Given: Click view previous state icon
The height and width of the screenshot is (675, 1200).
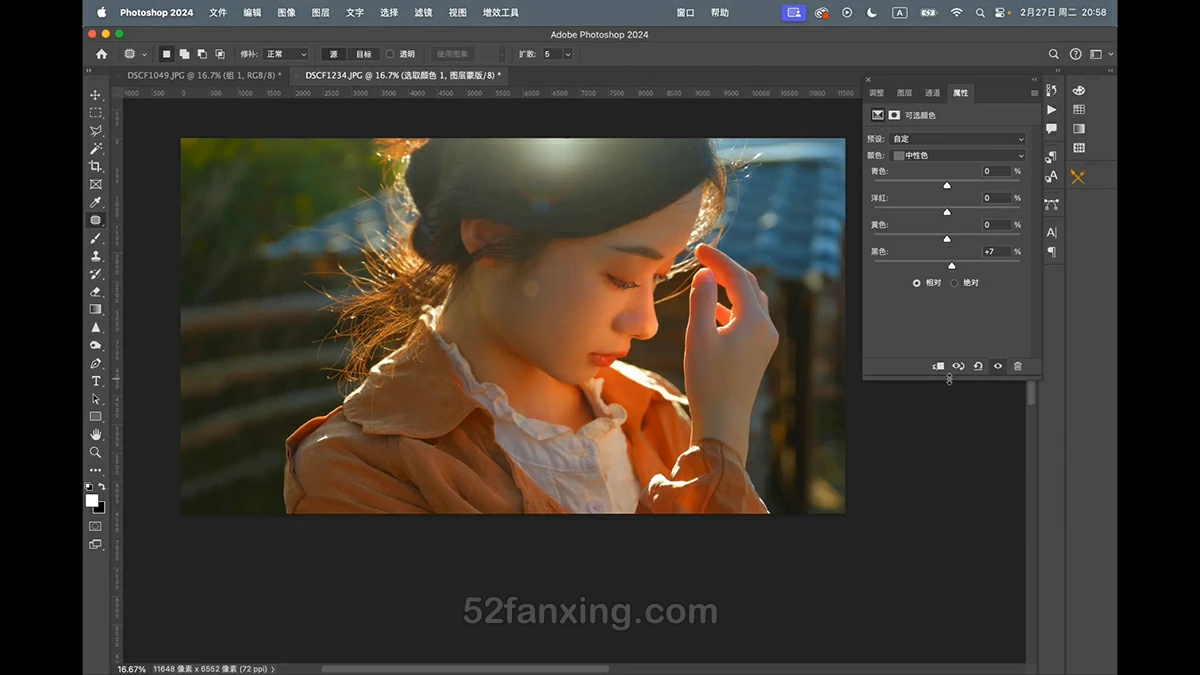Looking at the screenshot, I should click(958, 366).
